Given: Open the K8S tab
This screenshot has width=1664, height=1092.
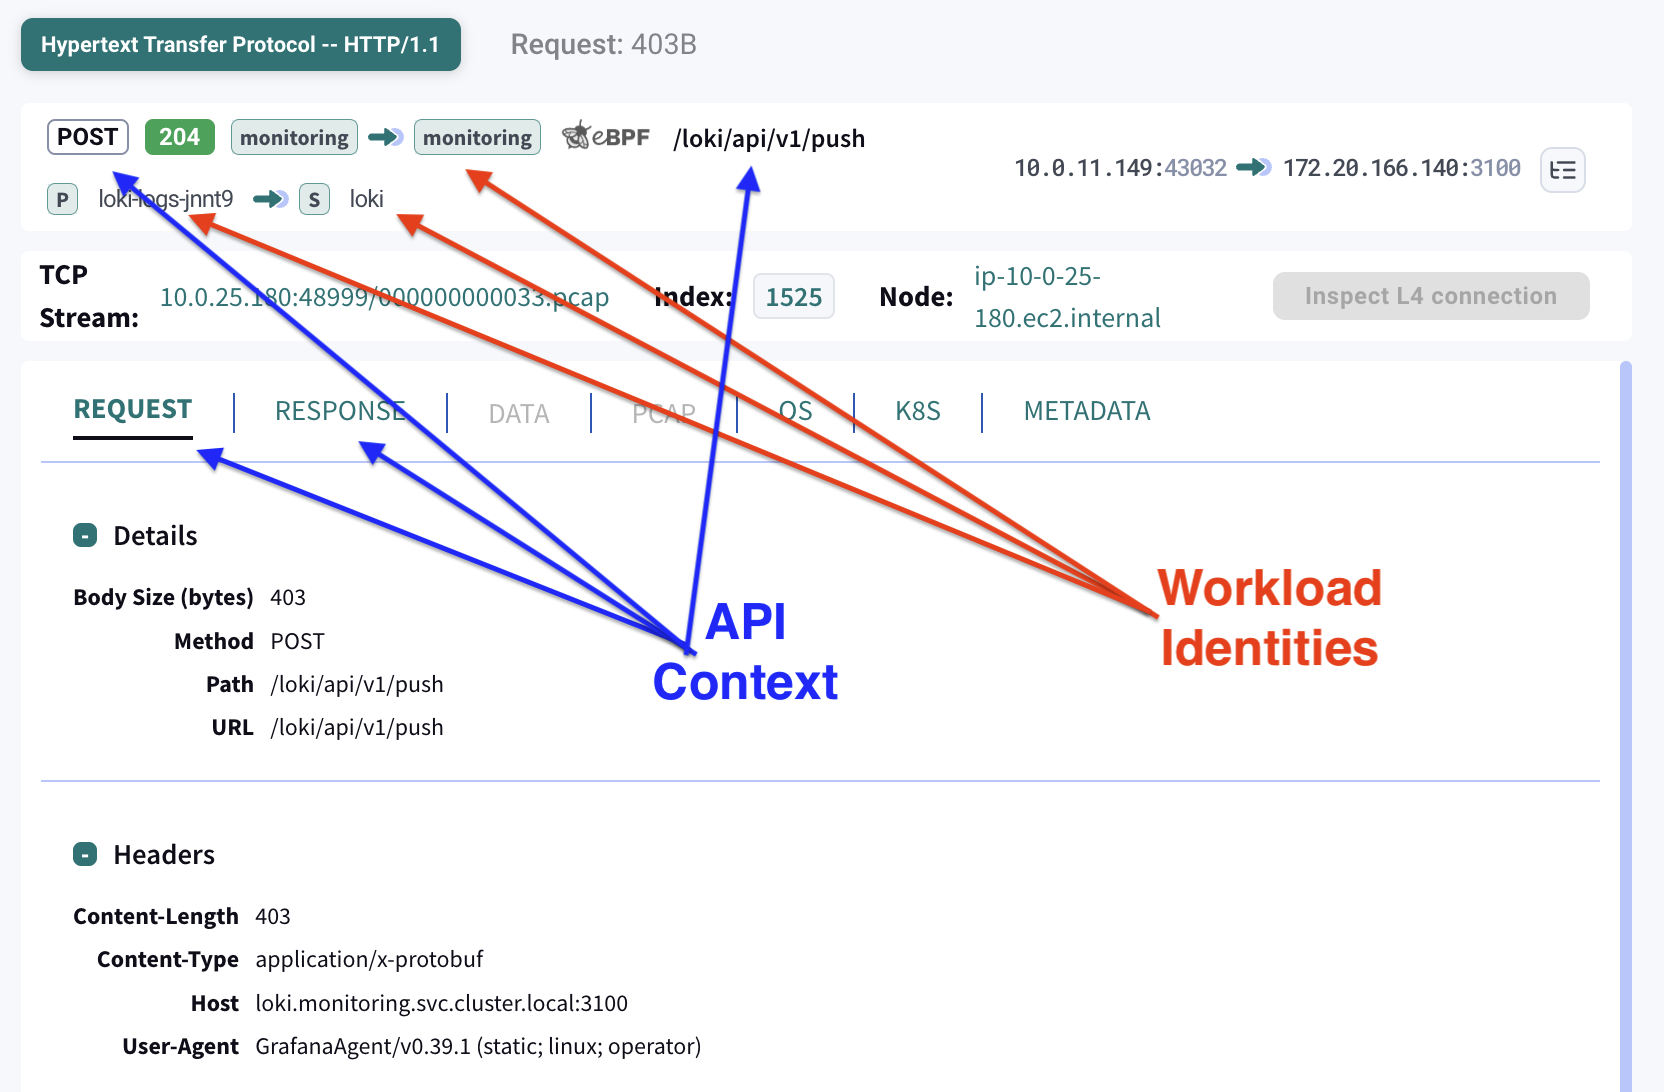Looking at the screenshot, I should pos(917,411).
